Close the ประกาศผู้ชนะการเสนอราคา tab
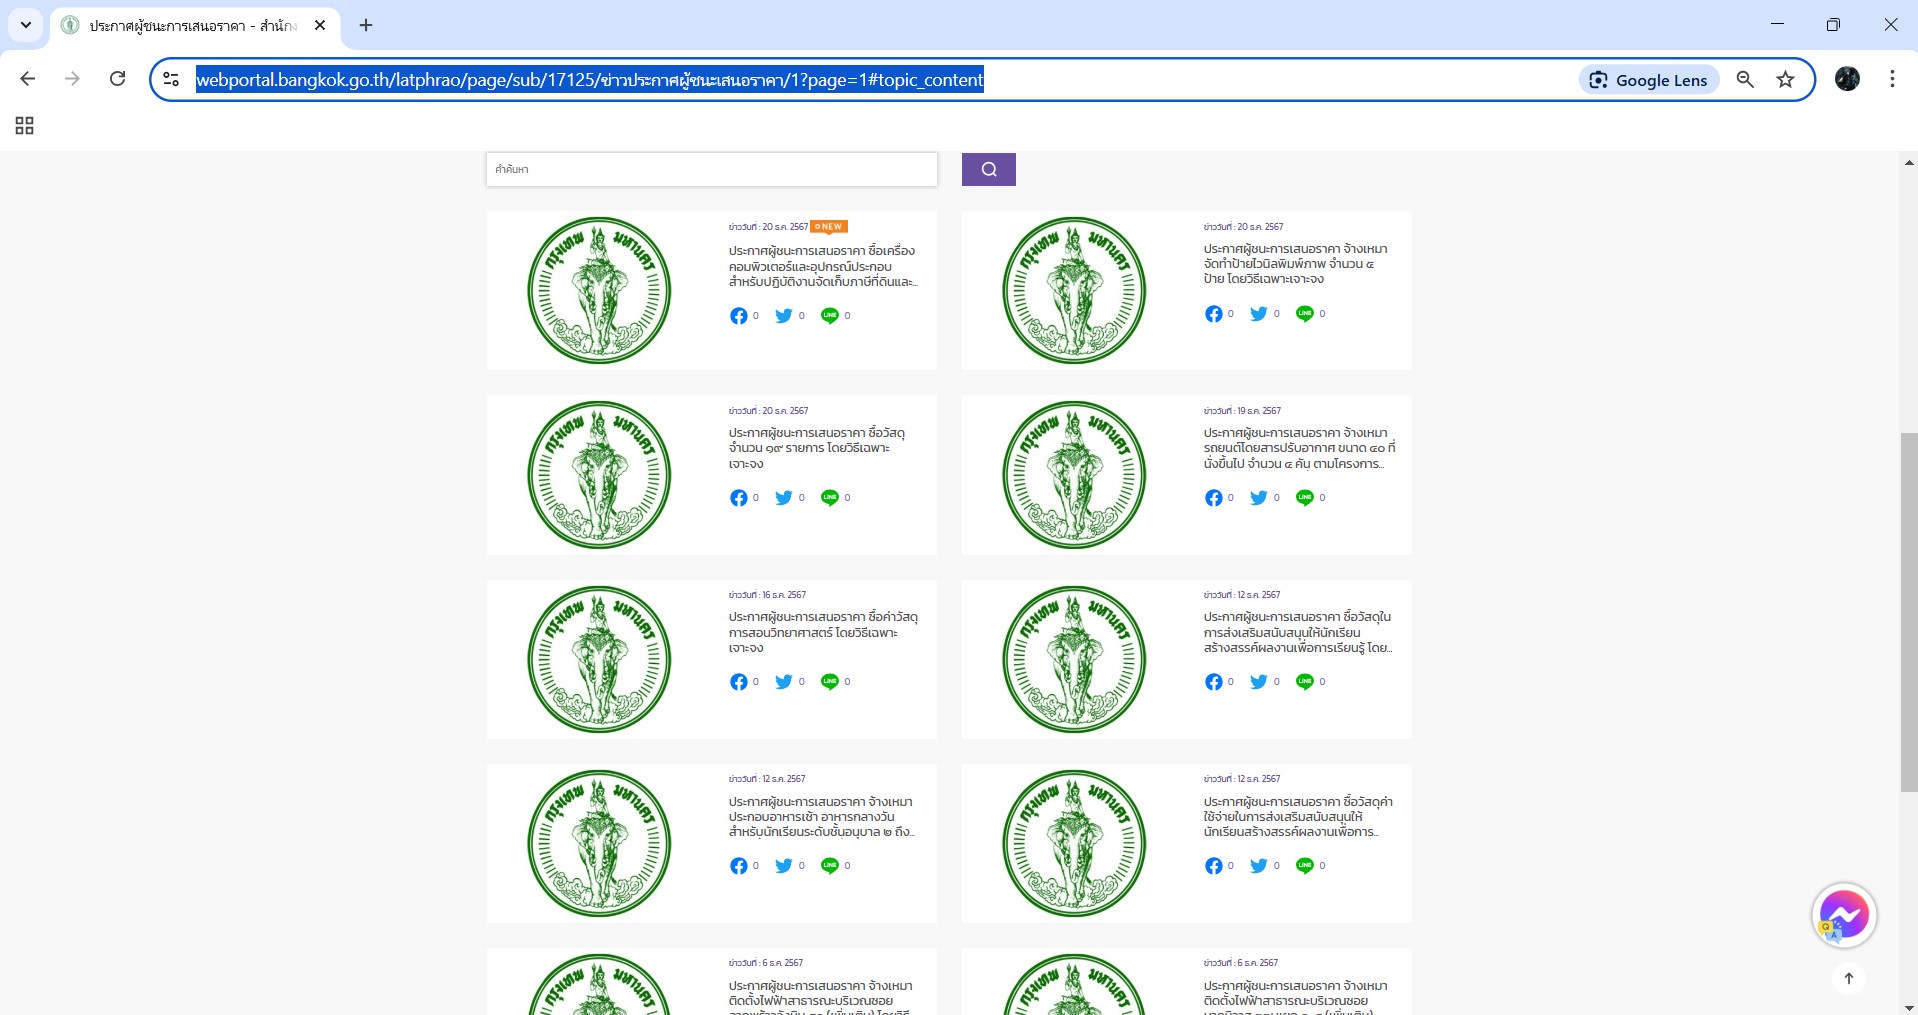The width and height of the screenshot is (1918, 1015). pyautogui.click(x=320, y=26)
